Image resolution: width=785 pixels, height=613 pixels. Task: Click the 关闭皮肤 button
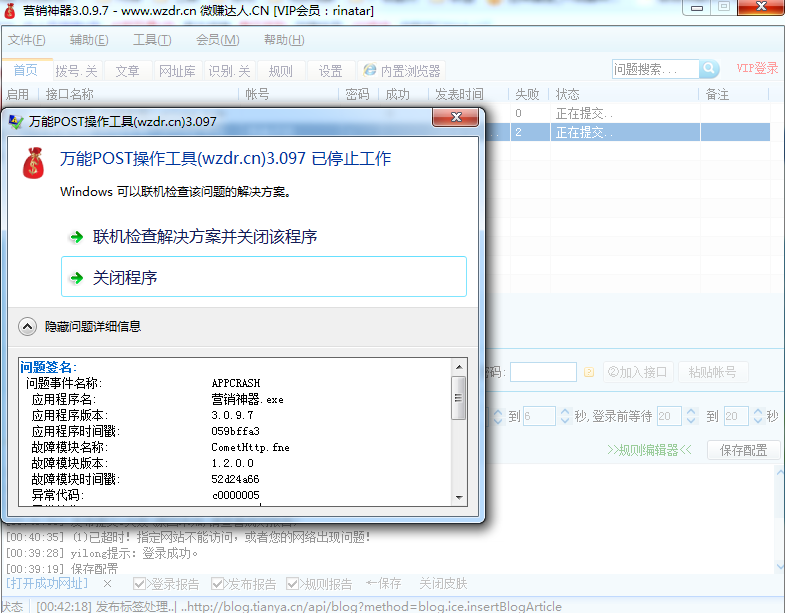(x=443, y=583)
